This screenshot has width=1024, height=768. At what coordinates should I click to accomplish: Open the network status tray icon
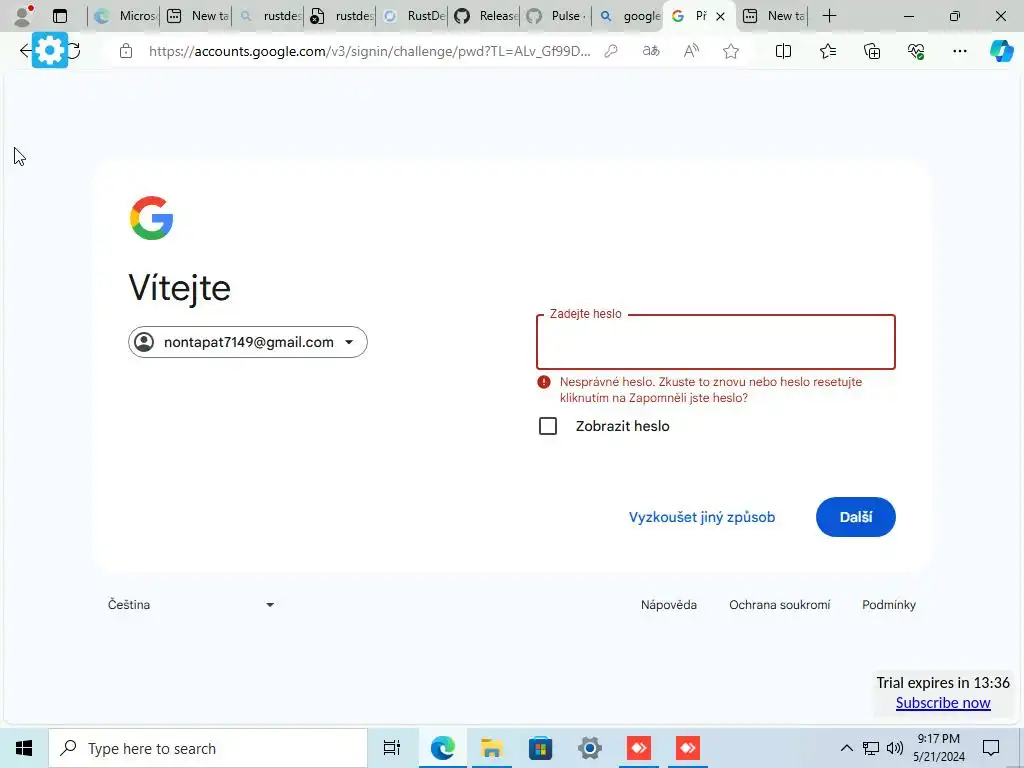871,748
